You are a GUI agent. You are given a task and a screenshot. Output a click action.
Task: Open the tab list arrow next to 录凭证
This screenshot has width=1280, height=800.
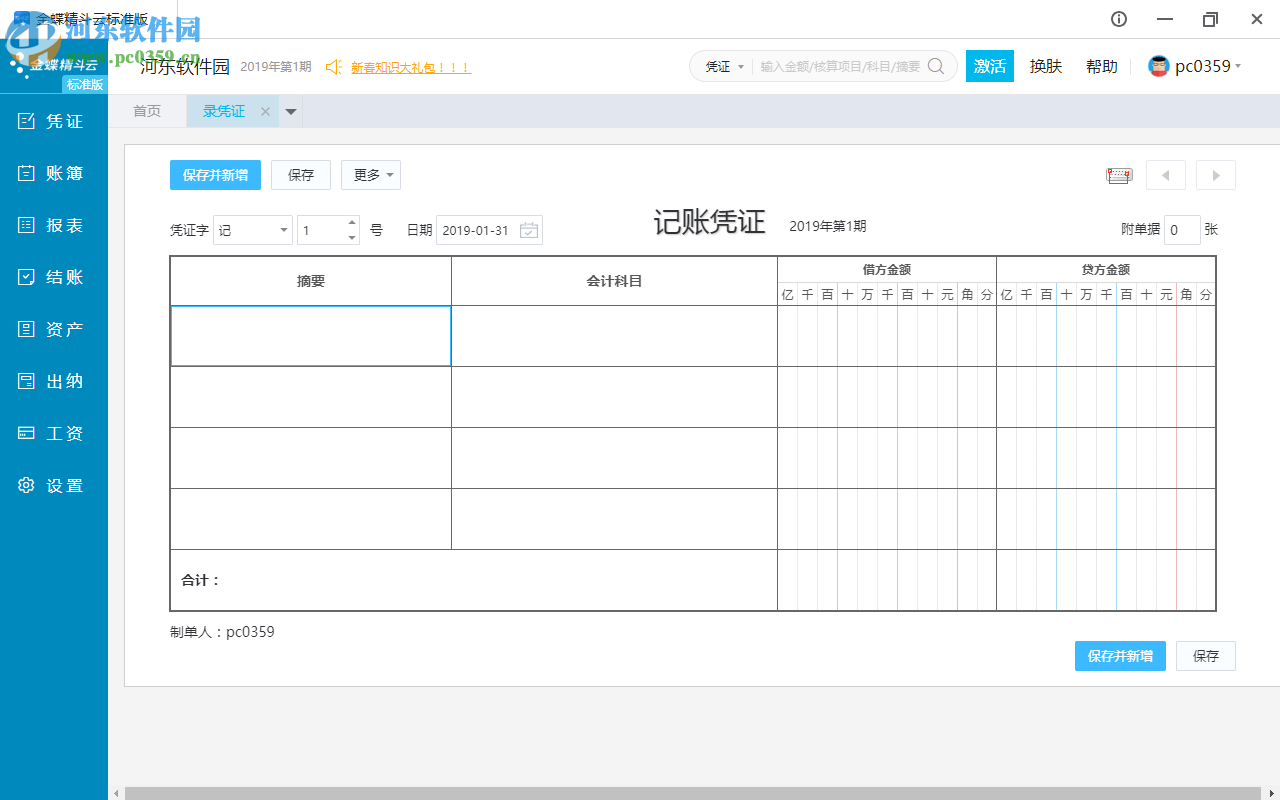click(290, 111)
